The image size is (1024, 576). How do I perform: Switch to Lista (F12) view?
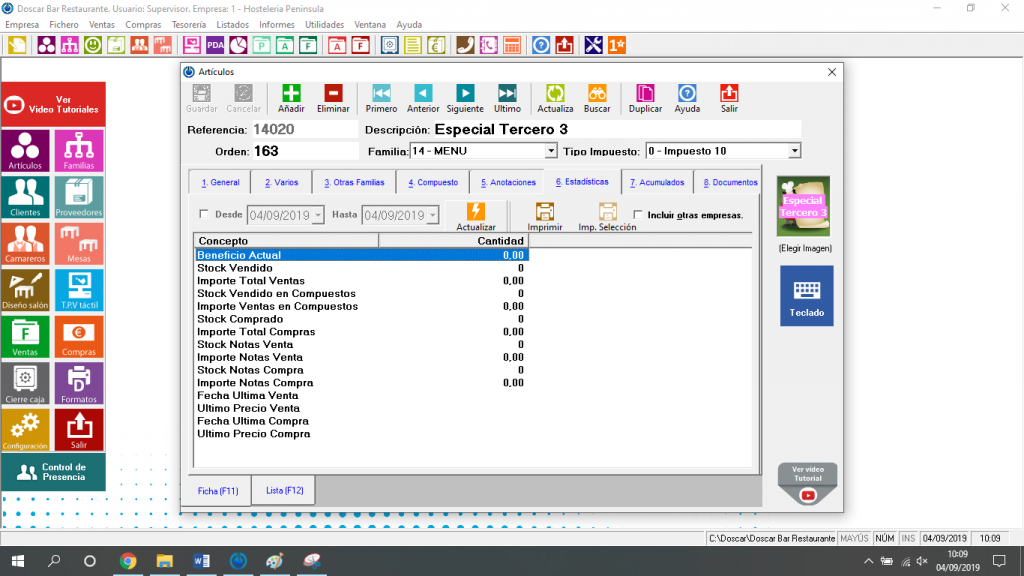285,490
